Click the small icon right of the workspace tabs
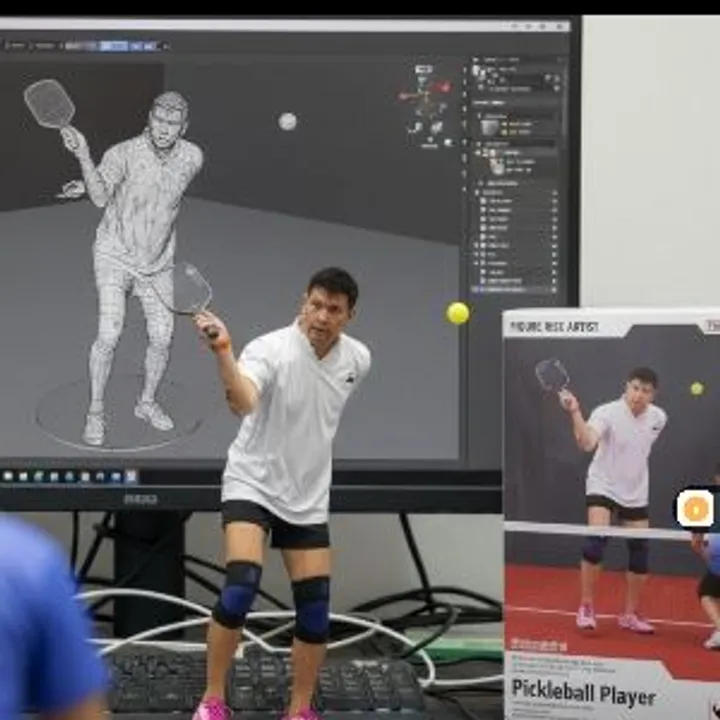Image resolution: width=720 pixels, height=720 pixels. (x=165, y=45)
